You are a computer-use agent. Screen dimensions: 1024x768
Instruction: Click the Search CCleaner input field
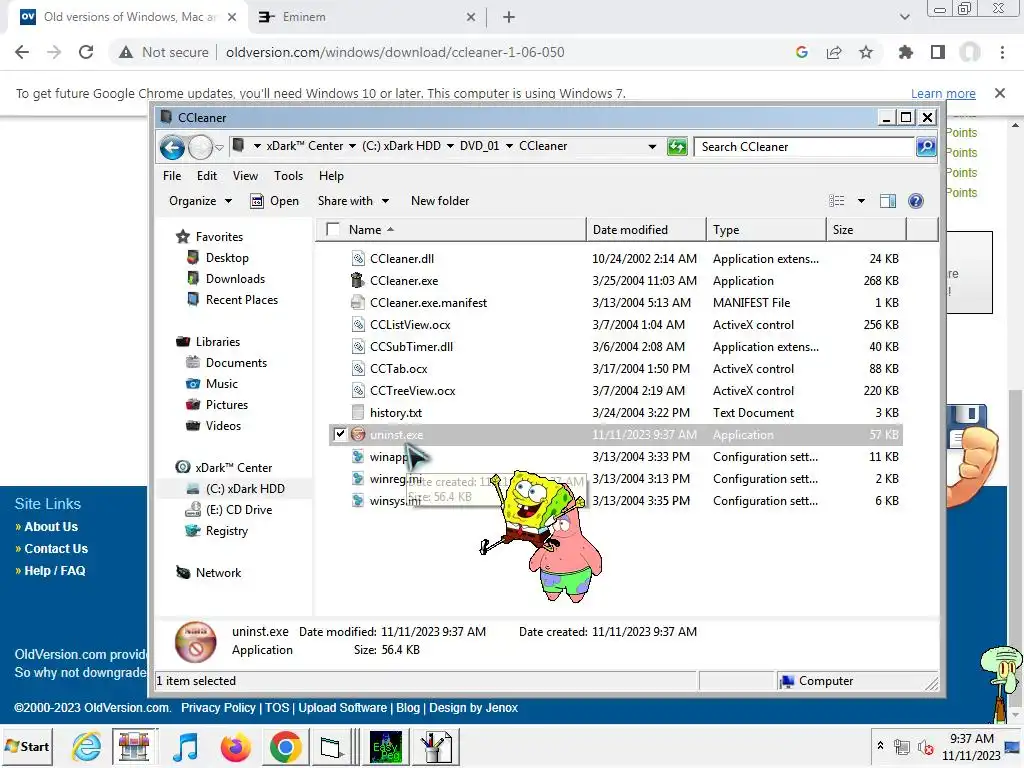point(805,147)
